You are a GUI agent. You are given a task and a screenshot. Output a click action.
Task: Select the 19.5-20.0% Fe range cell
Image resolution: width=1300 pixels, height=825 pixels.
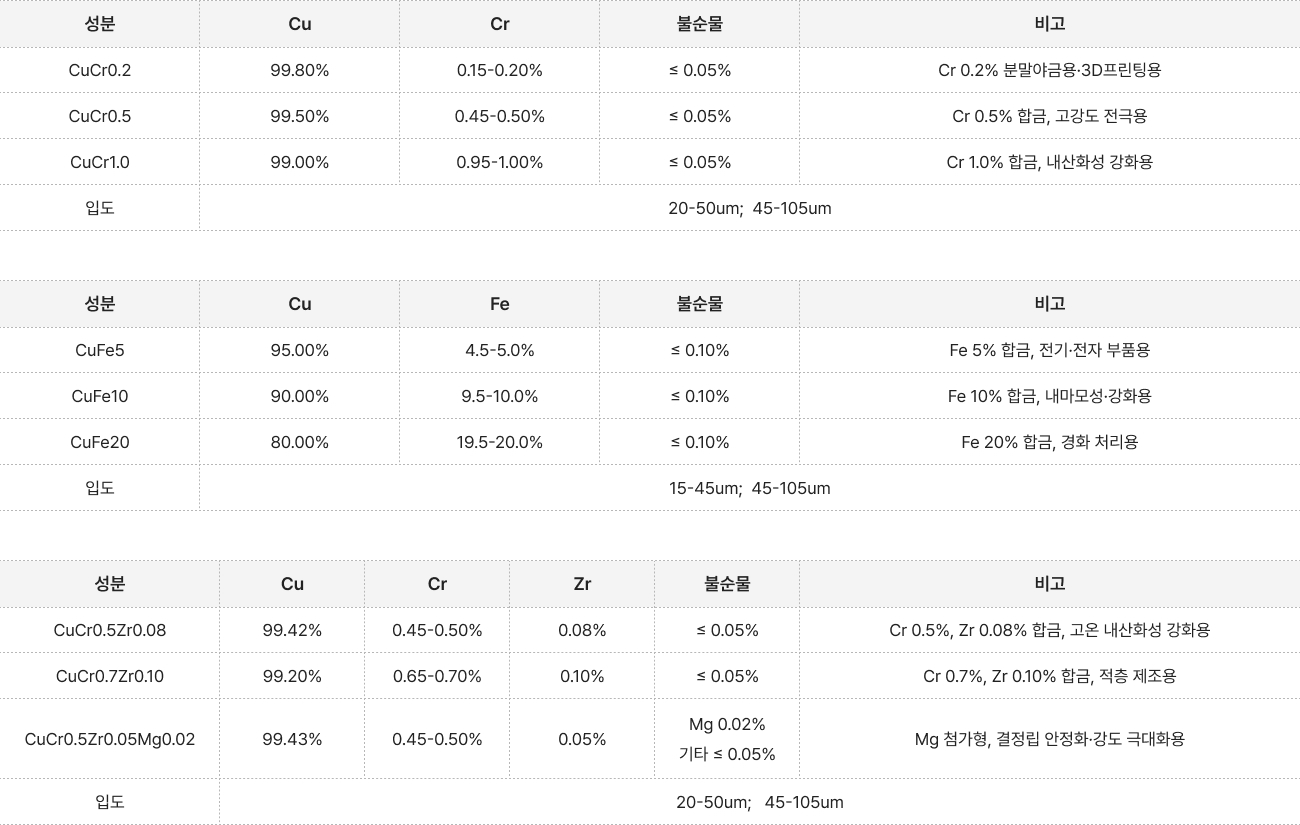[500, 442]
